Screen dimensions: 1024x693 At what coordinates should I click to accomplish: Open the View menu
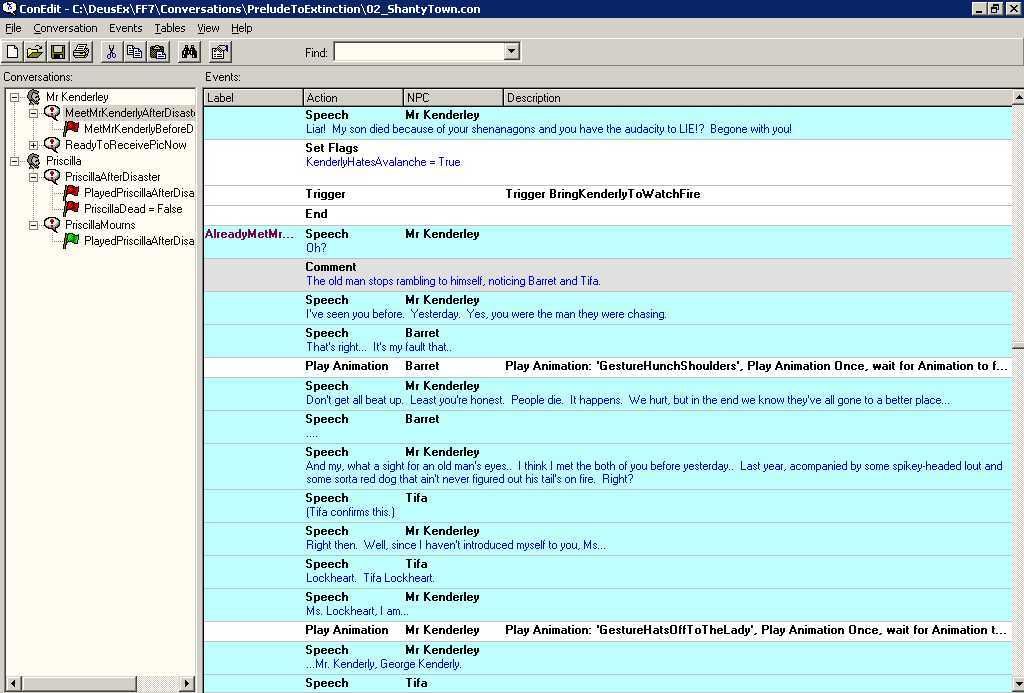pyautogui.click(x=208, y=28)
